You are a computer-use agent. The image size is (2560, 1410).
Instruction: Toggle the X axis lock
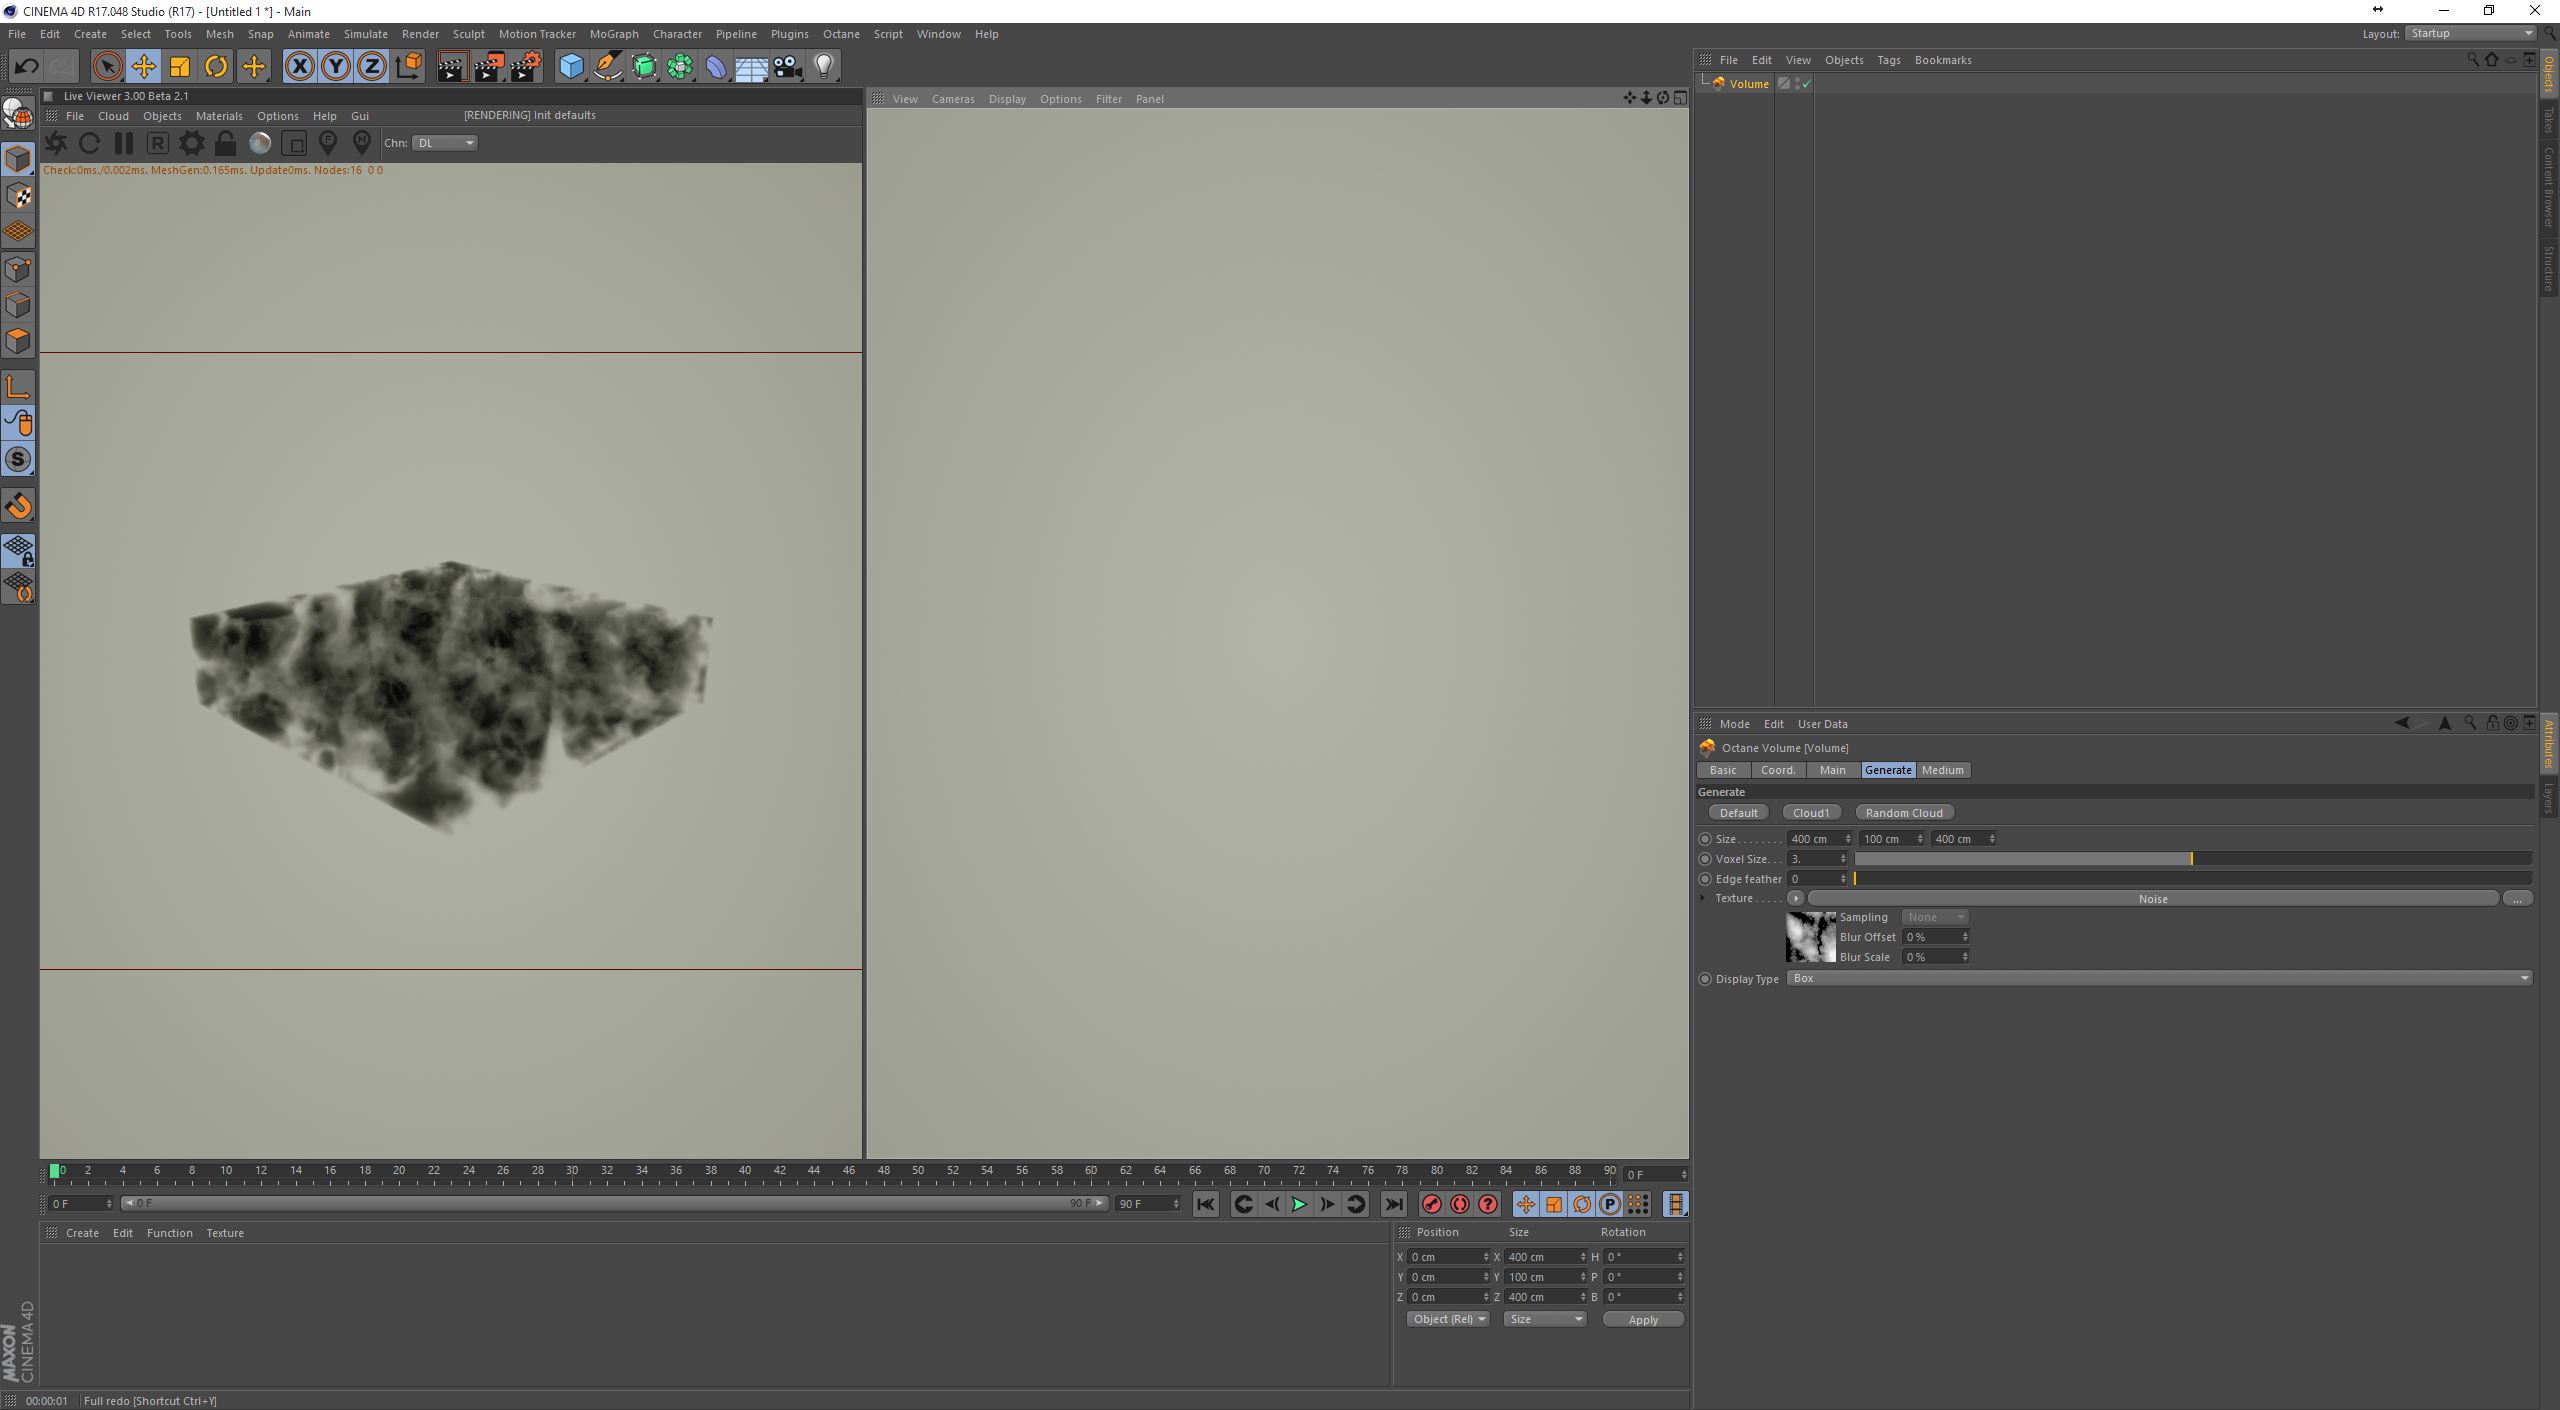pos(299,67)
